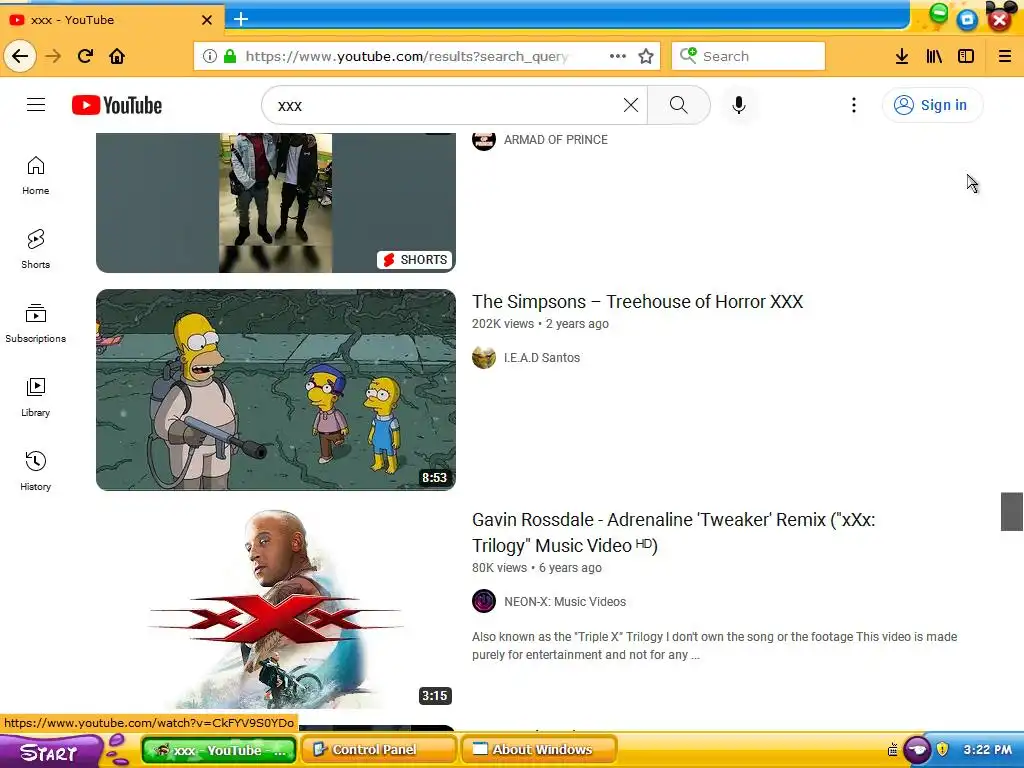Click NEON-X channel avatar

[x=484, y=601]
